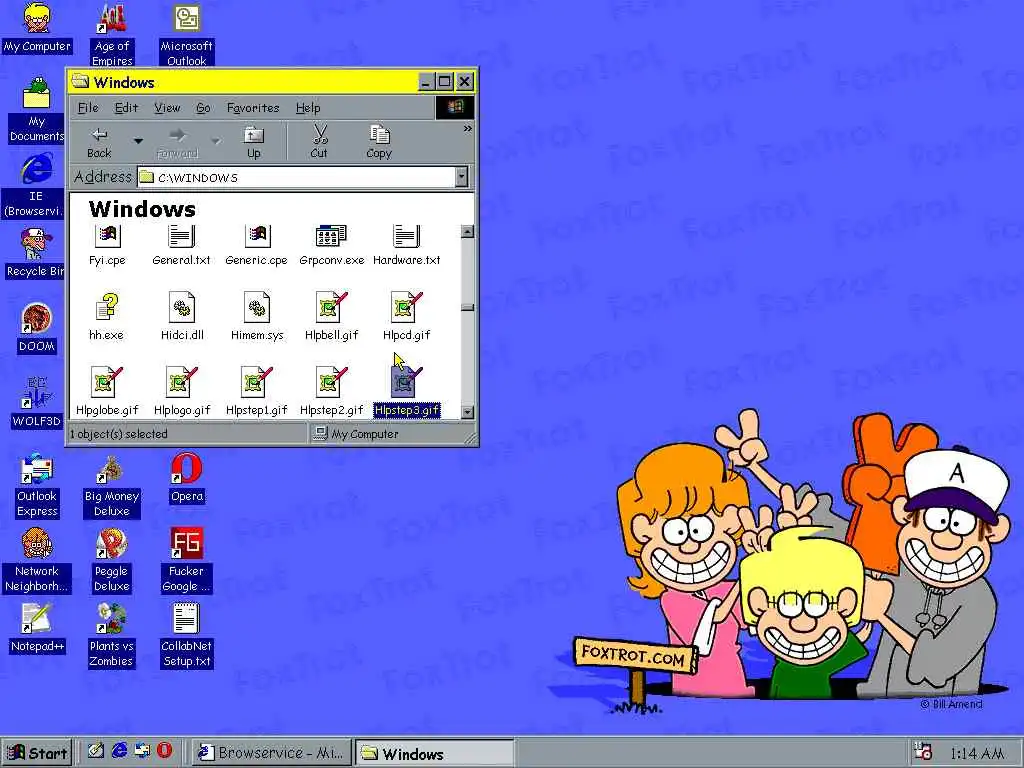1024x768 pixels.
Task: Launch the Opera desktop shortcut
Action: [x=187, y=477]
